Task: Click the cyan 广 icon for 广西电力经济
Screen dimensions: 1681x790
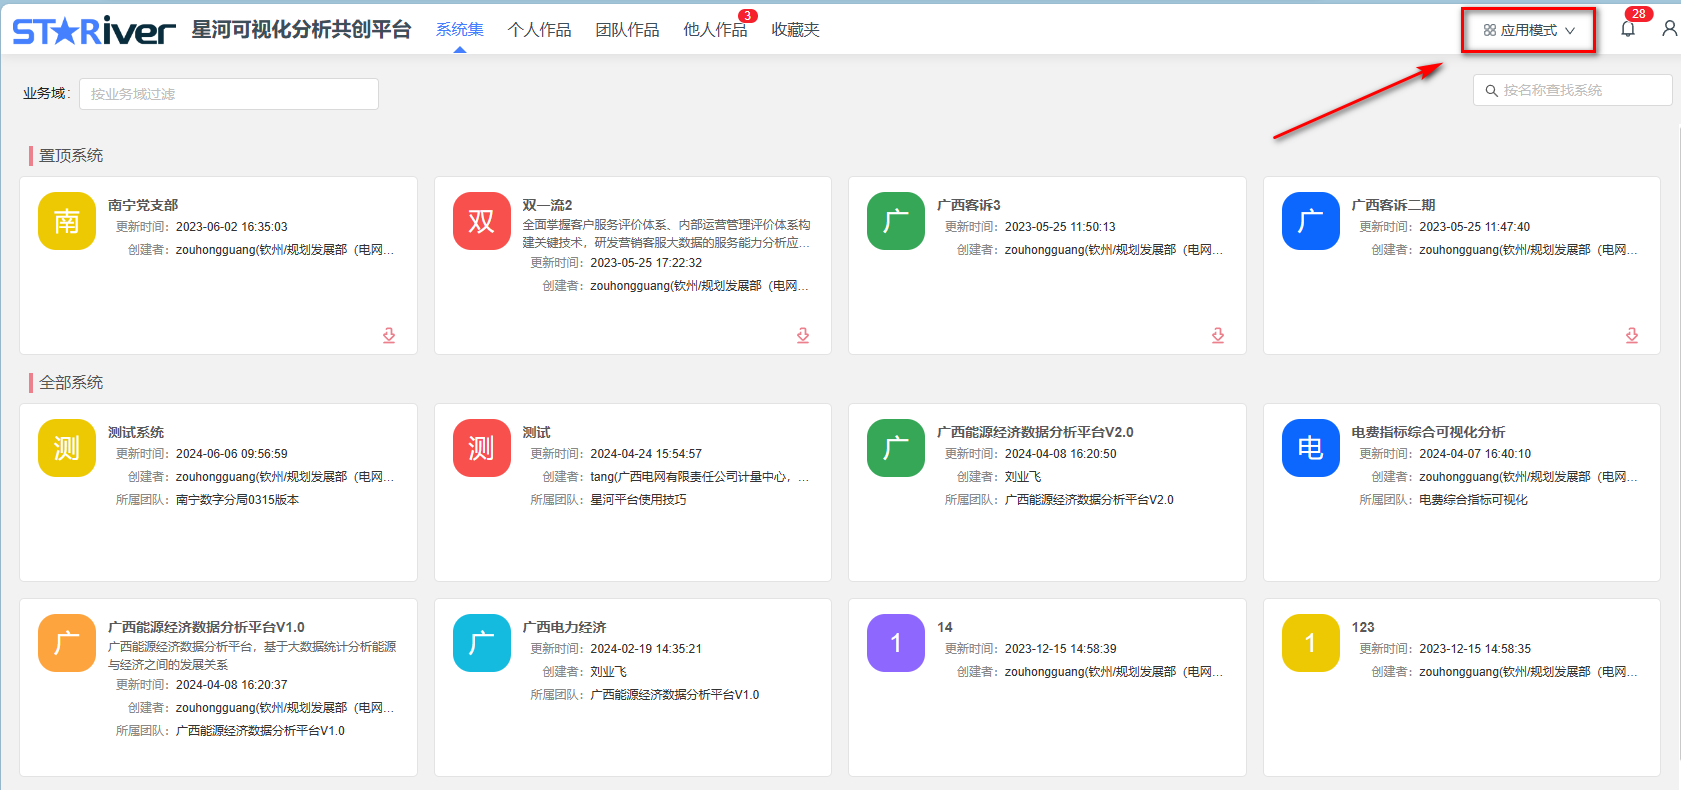Action: pyautogui.click(x=481, y=643)
